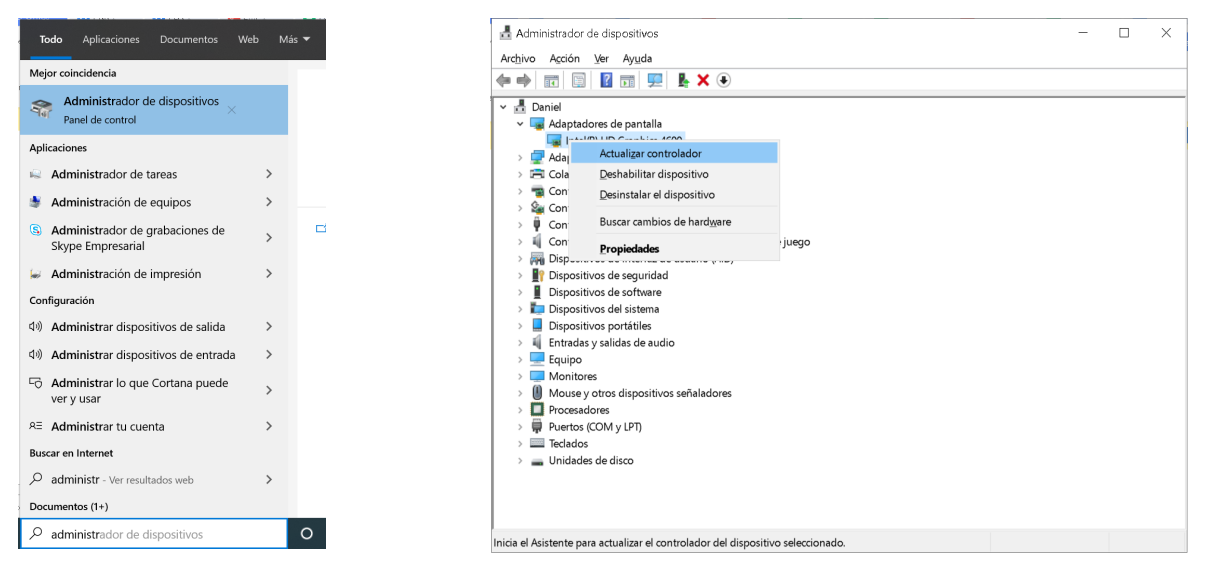Image resolution: width=1213 pixels, height=565 pixels.
Task: Open the Administrador de tareas chevron arrow
Action: pyautogui.click(x=269, y=174)
